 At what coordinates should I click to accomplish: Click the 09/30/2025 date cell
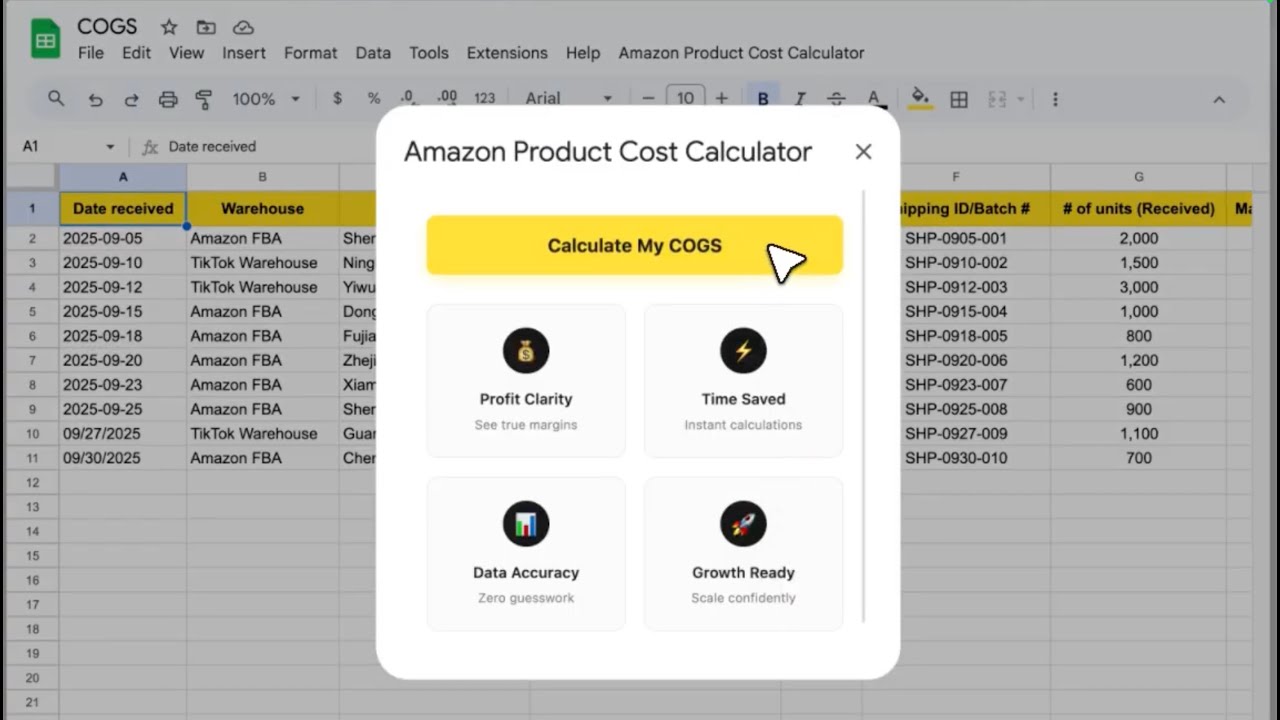pos(123,458)
